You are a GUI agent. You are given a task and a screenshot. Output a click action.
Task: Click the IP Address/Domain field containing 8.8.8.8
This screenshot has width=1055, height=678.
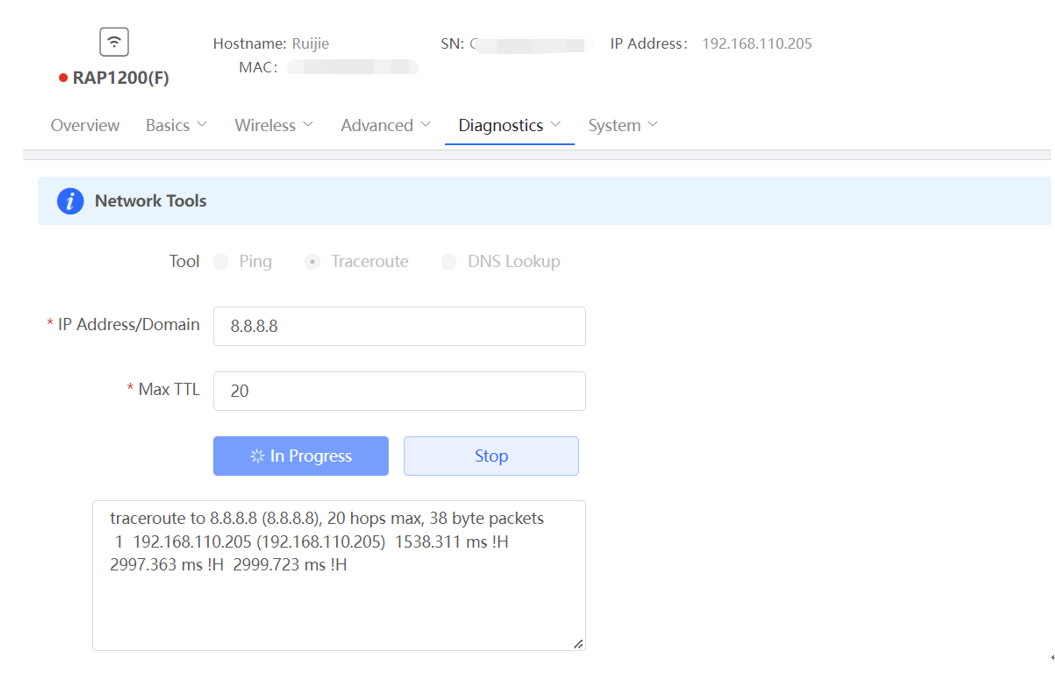(400, 326)
